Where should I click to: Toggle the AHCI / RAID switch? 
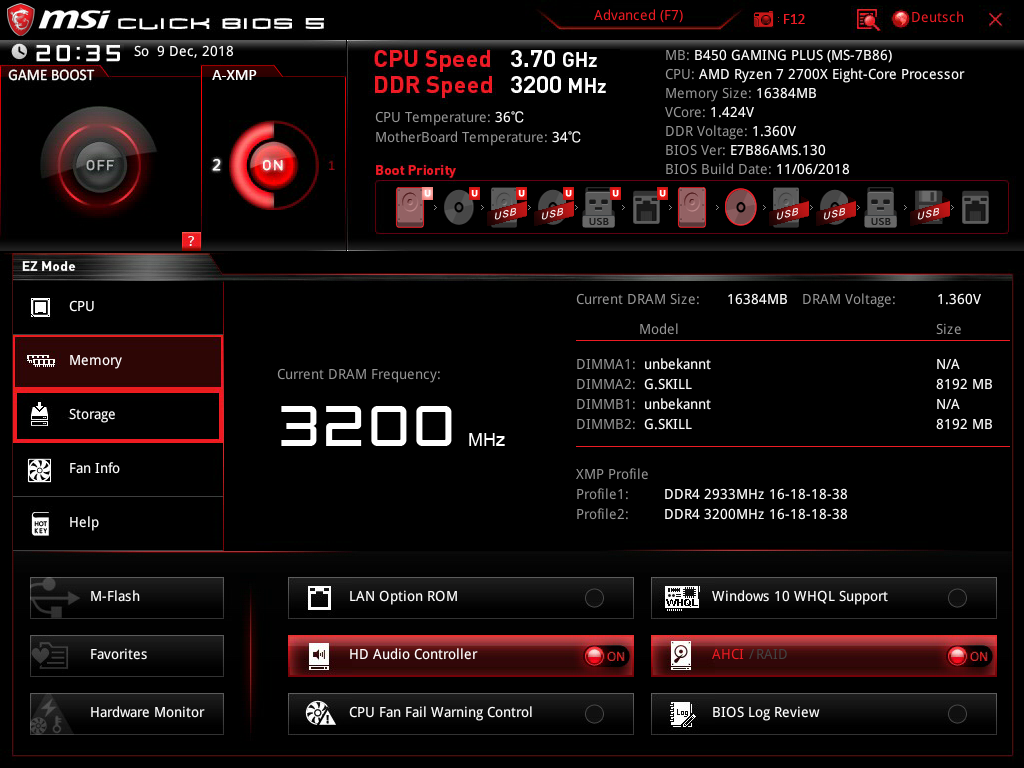point(969,656)
